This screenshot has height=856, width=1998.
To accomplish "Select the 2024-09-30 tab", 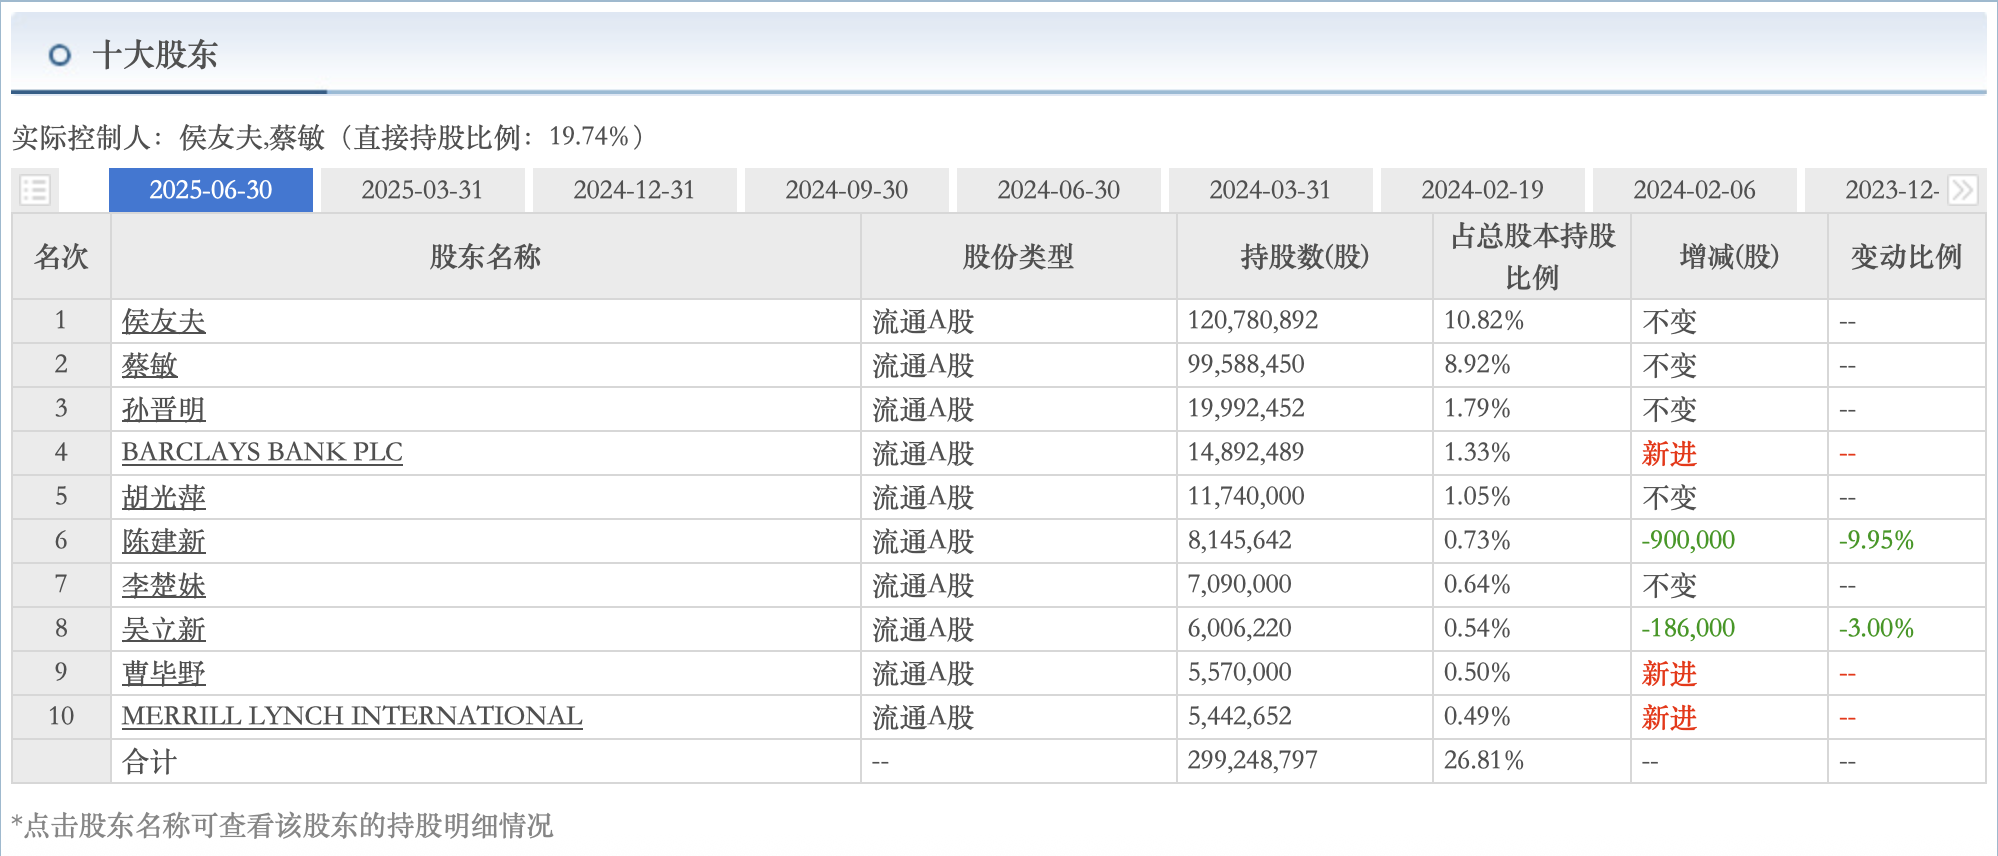I will point(846,190).
